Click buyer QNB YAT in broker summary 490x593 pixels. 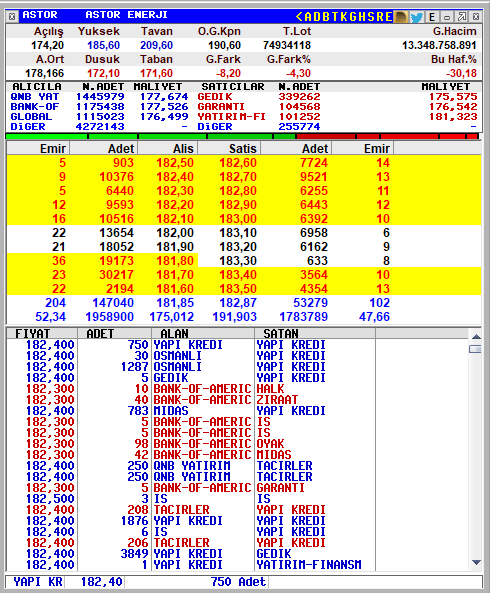click(34, 97)
